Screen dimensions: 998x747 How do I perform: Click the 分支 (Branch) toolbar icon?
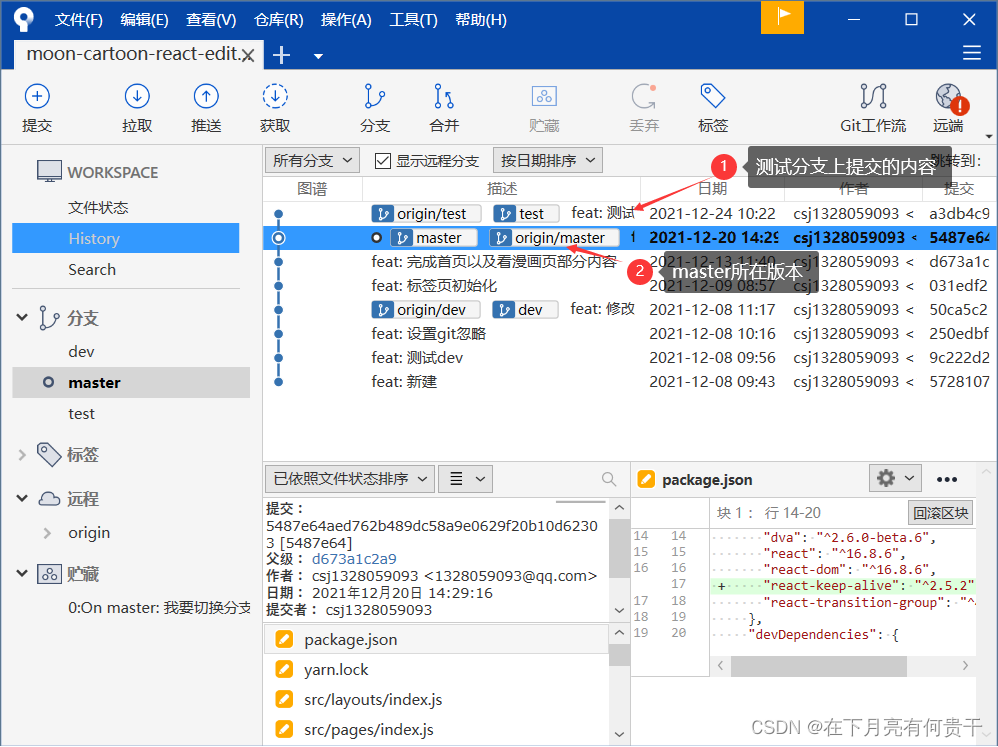coord(374,97)
